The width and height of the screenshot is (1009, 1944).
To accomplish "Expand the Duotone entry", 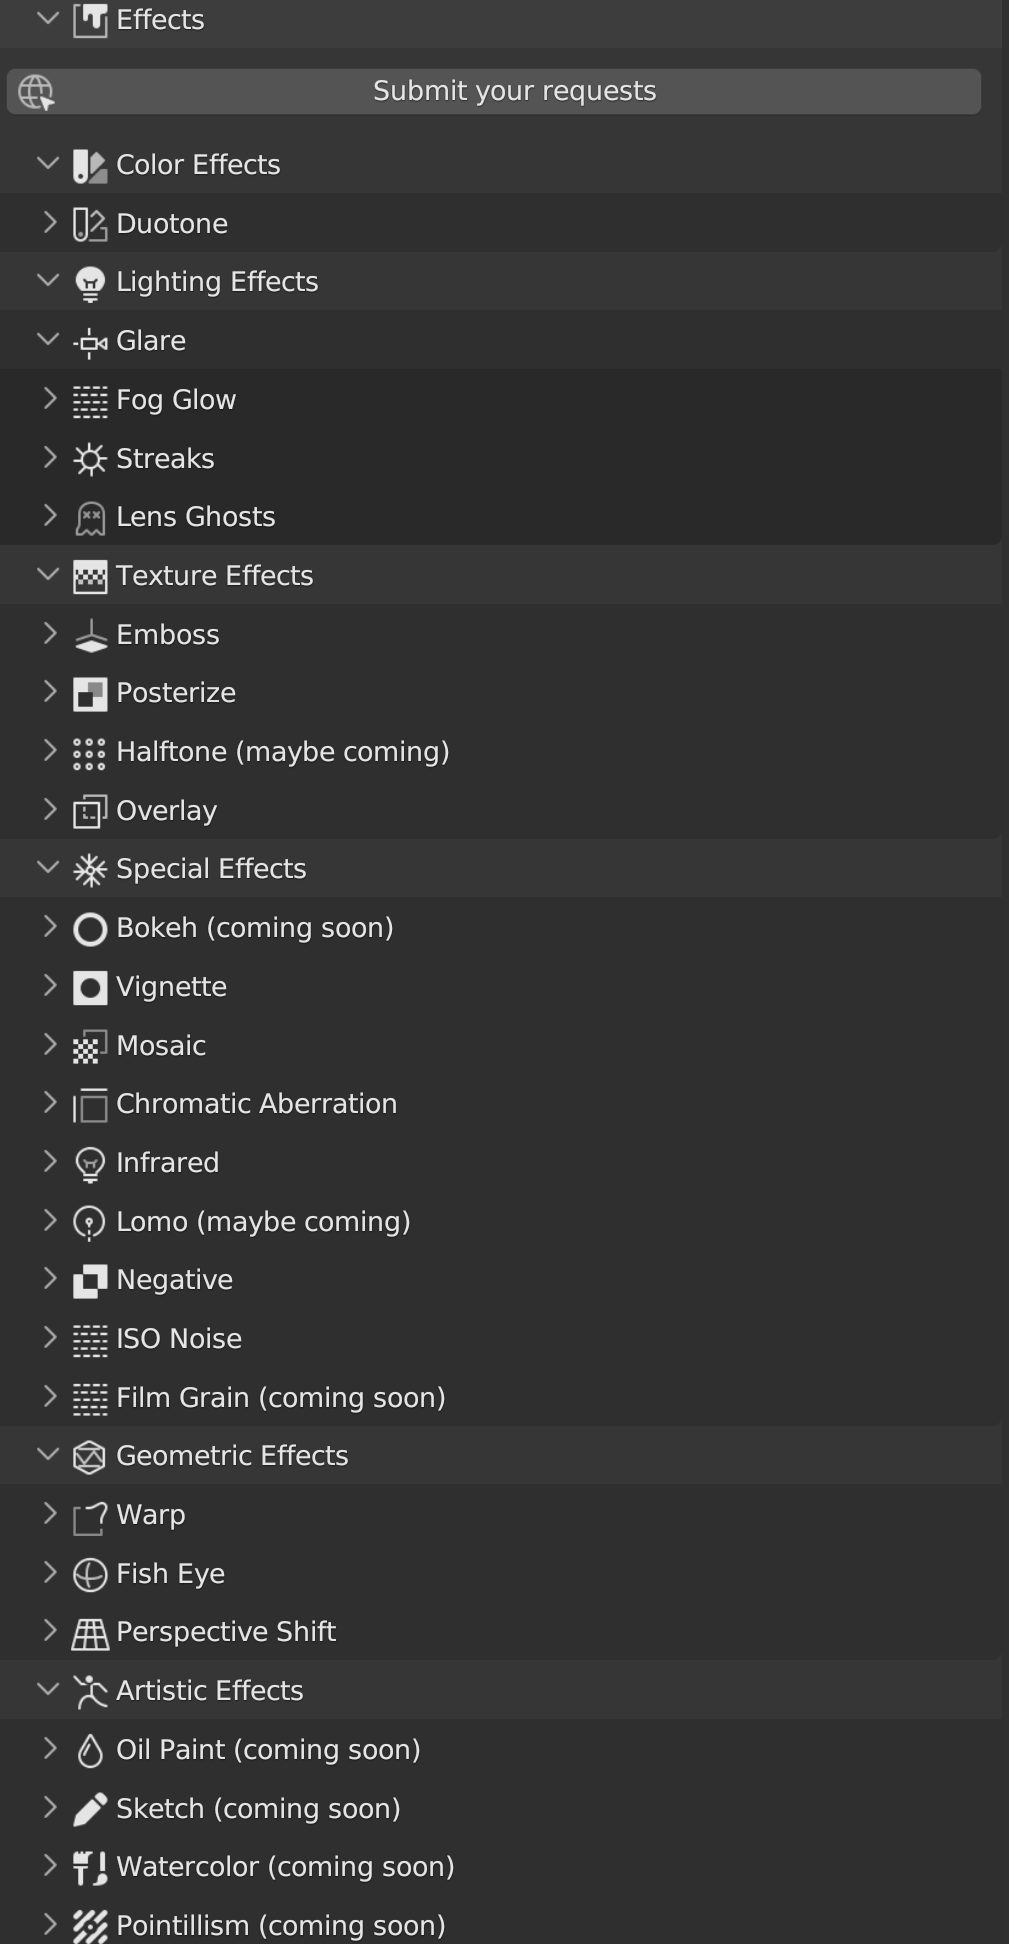I will tap(49, 223).
